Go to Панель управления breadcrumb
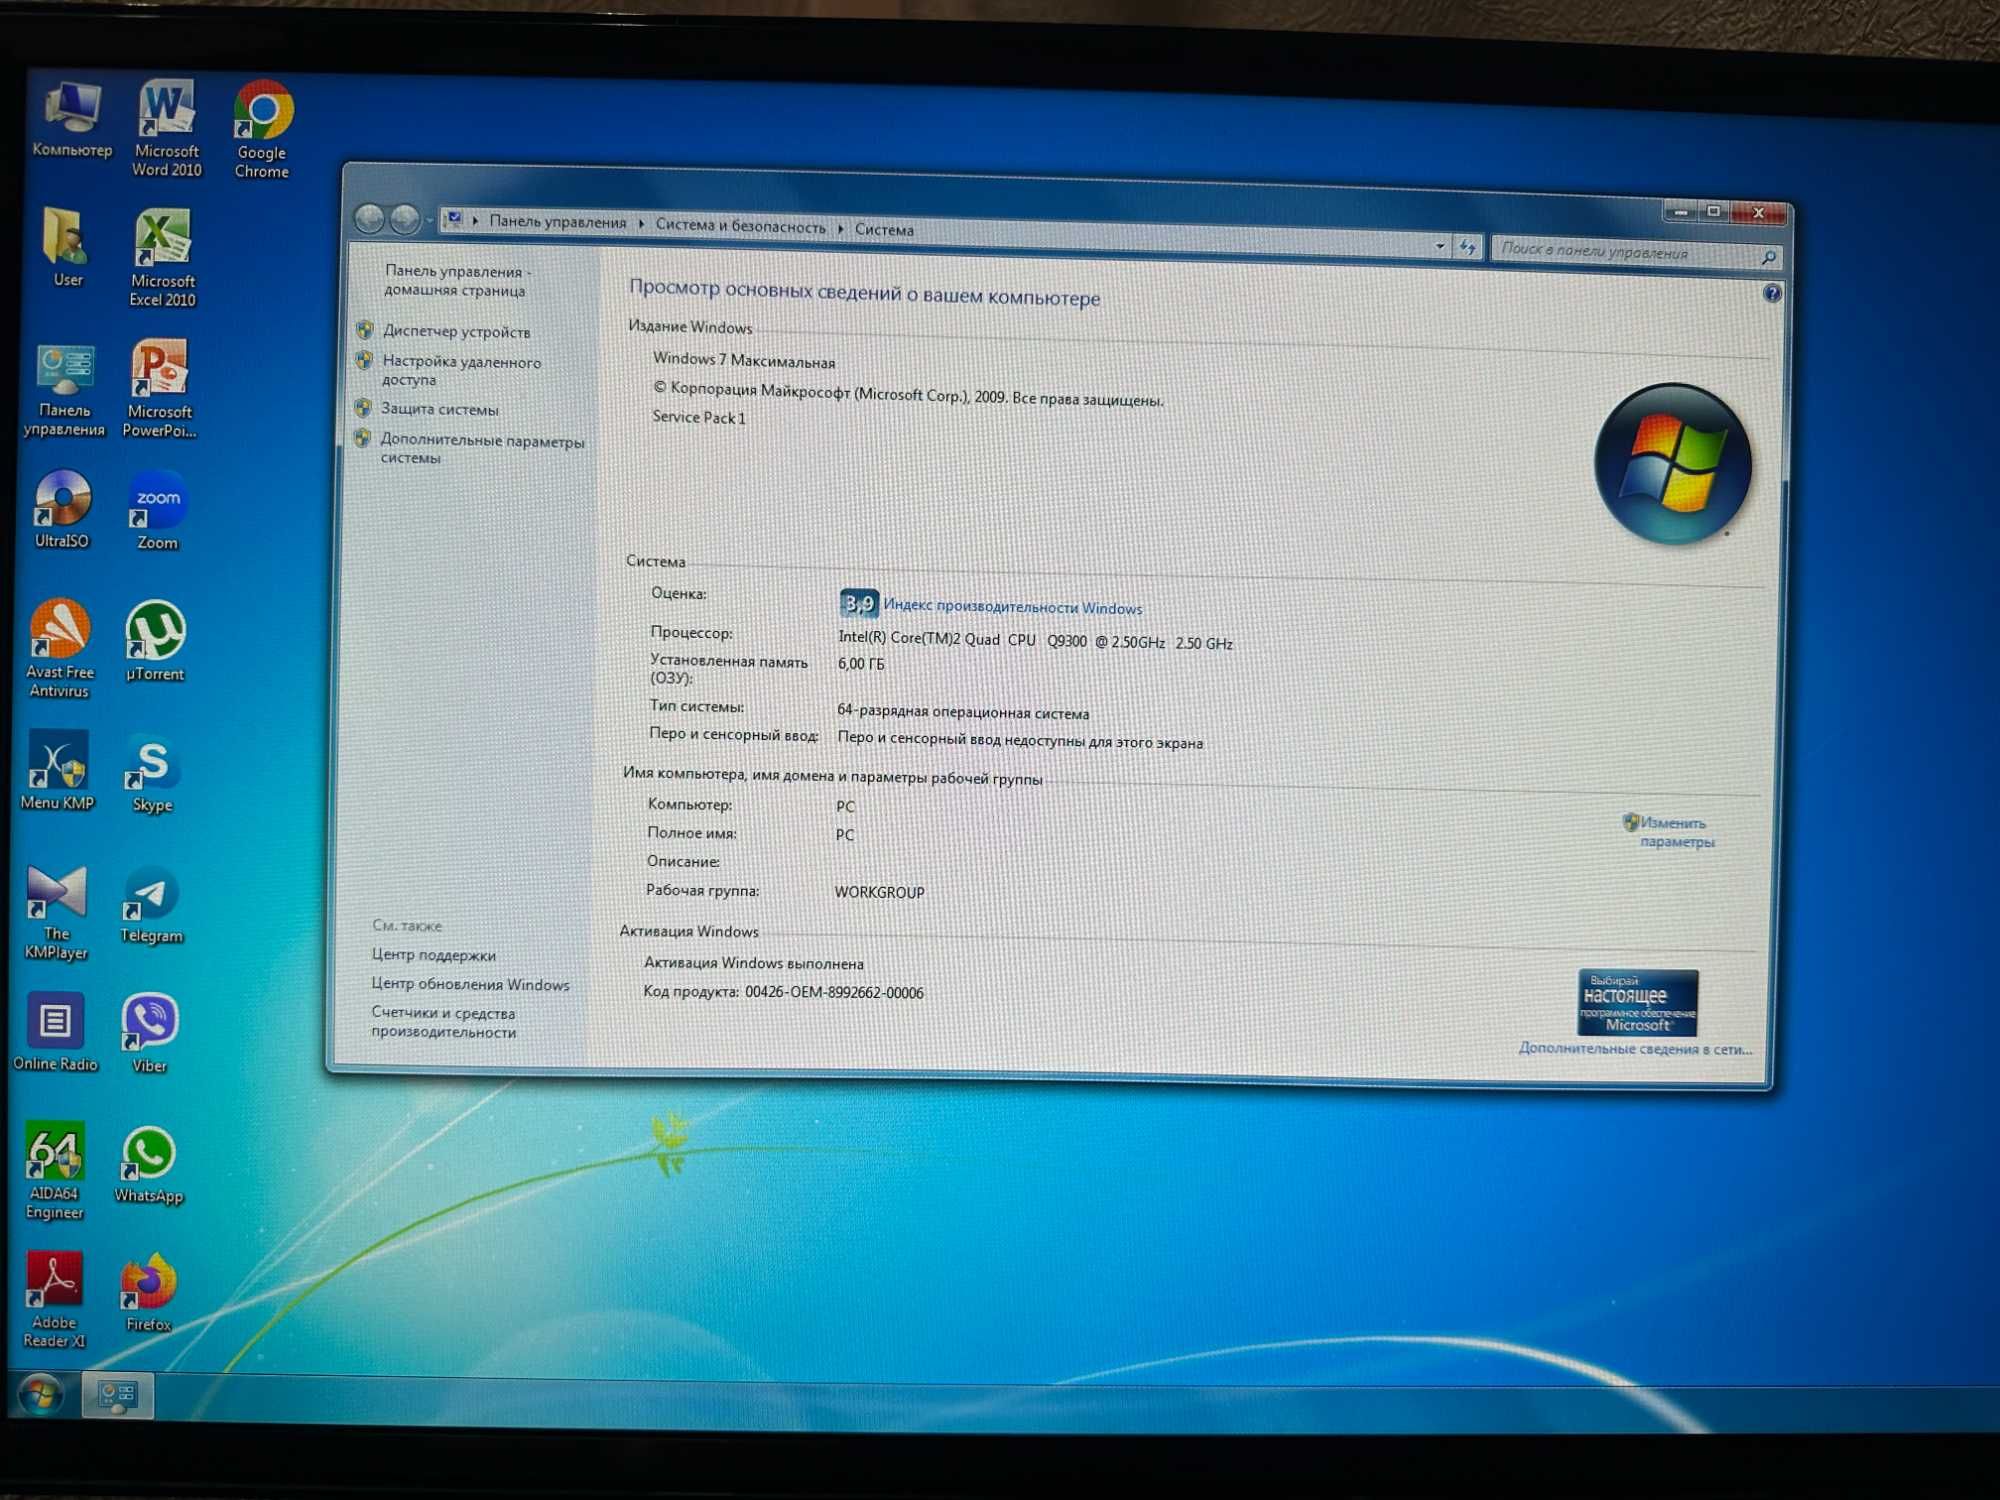Screen dimensions: 2000x1500 point(558,222)
